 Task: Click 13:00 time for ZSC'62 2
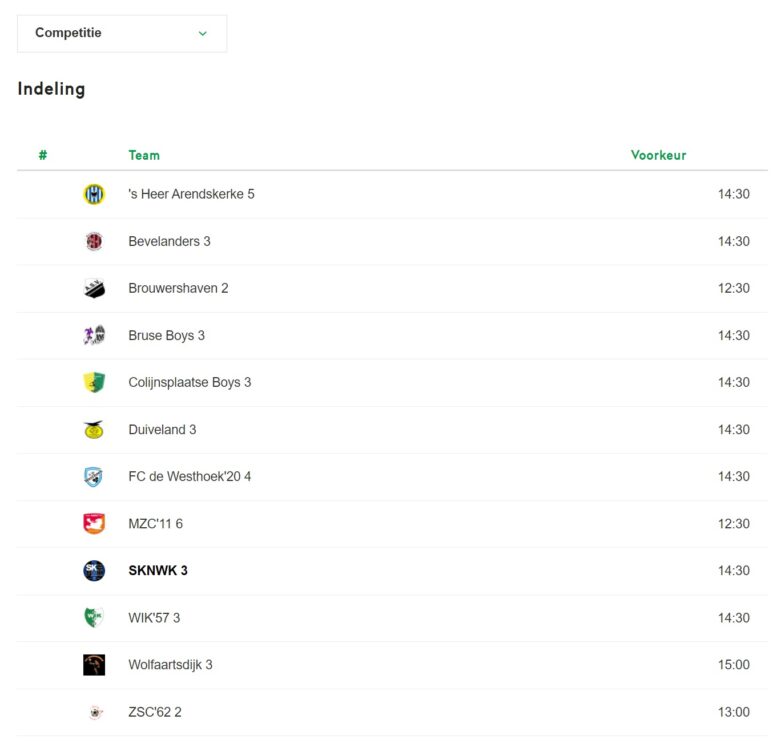(x=734, y=712)
